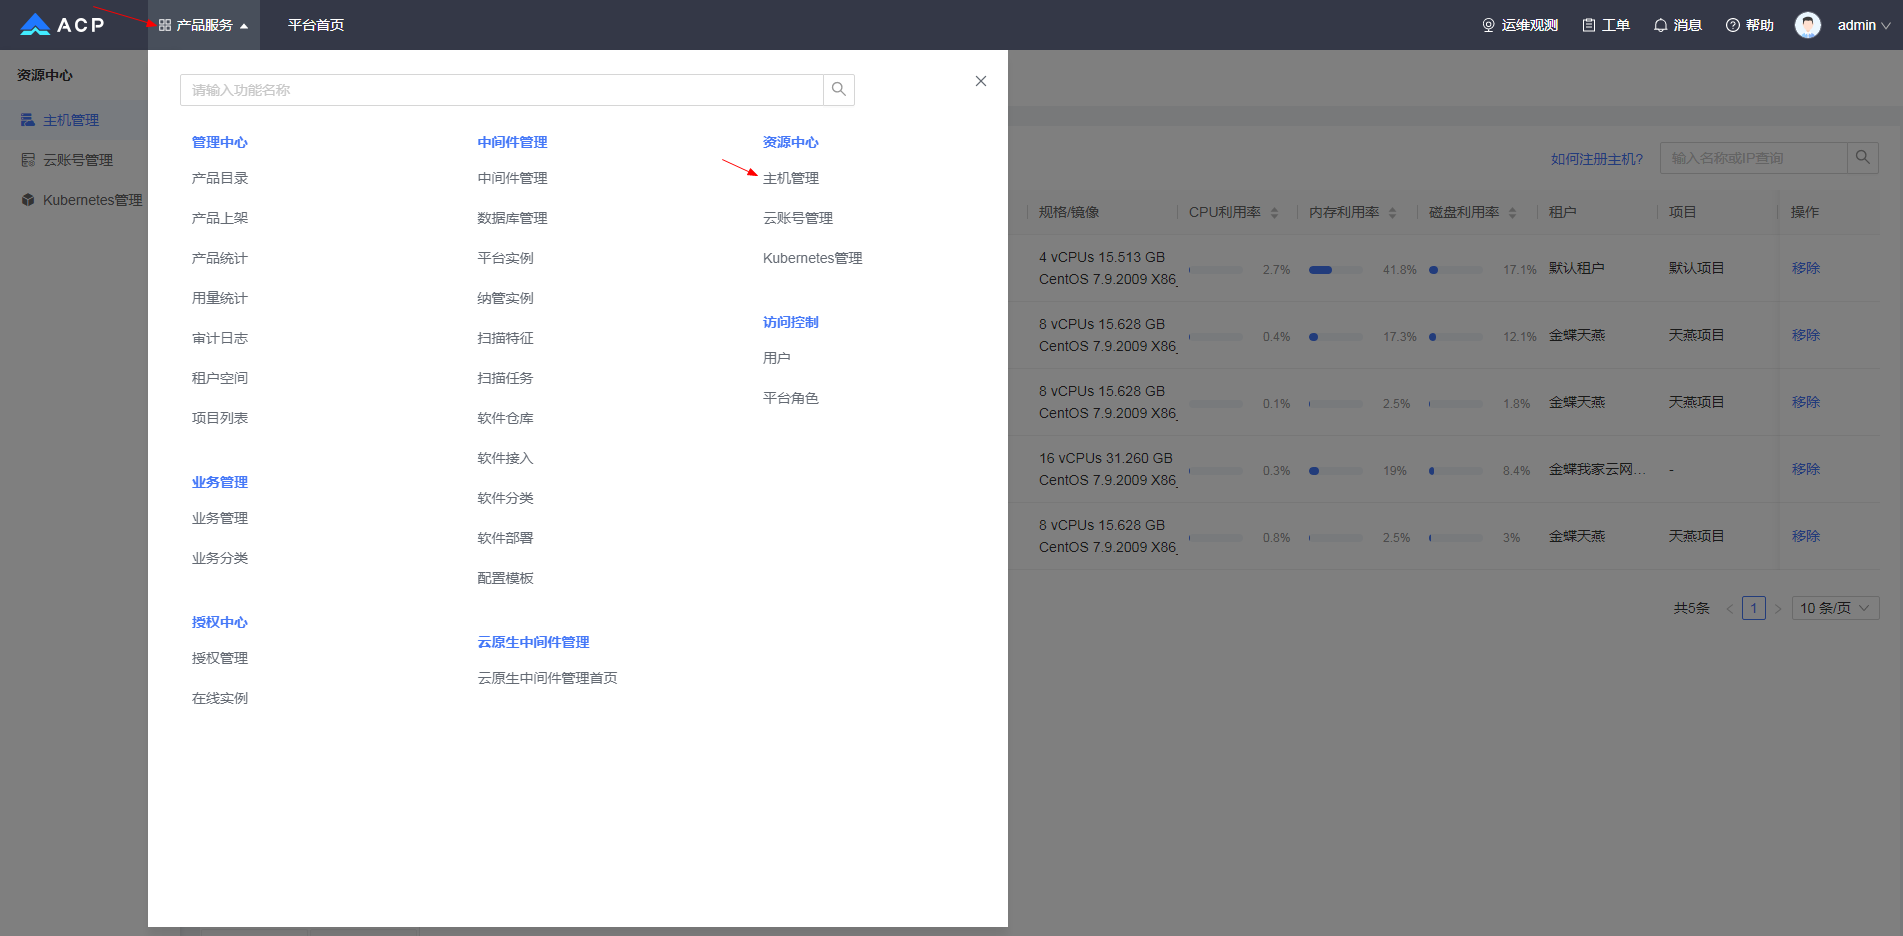Open 产品上架 menu entry
The image size is (1903, 936).
[220, 218]
